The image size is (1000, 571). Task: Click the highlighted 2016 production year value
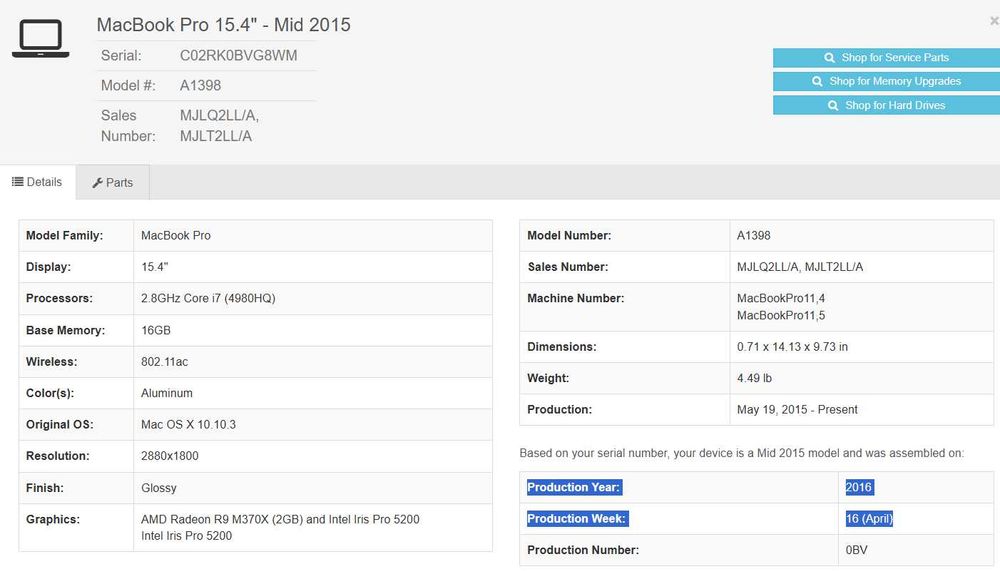(x=858, y=487)
